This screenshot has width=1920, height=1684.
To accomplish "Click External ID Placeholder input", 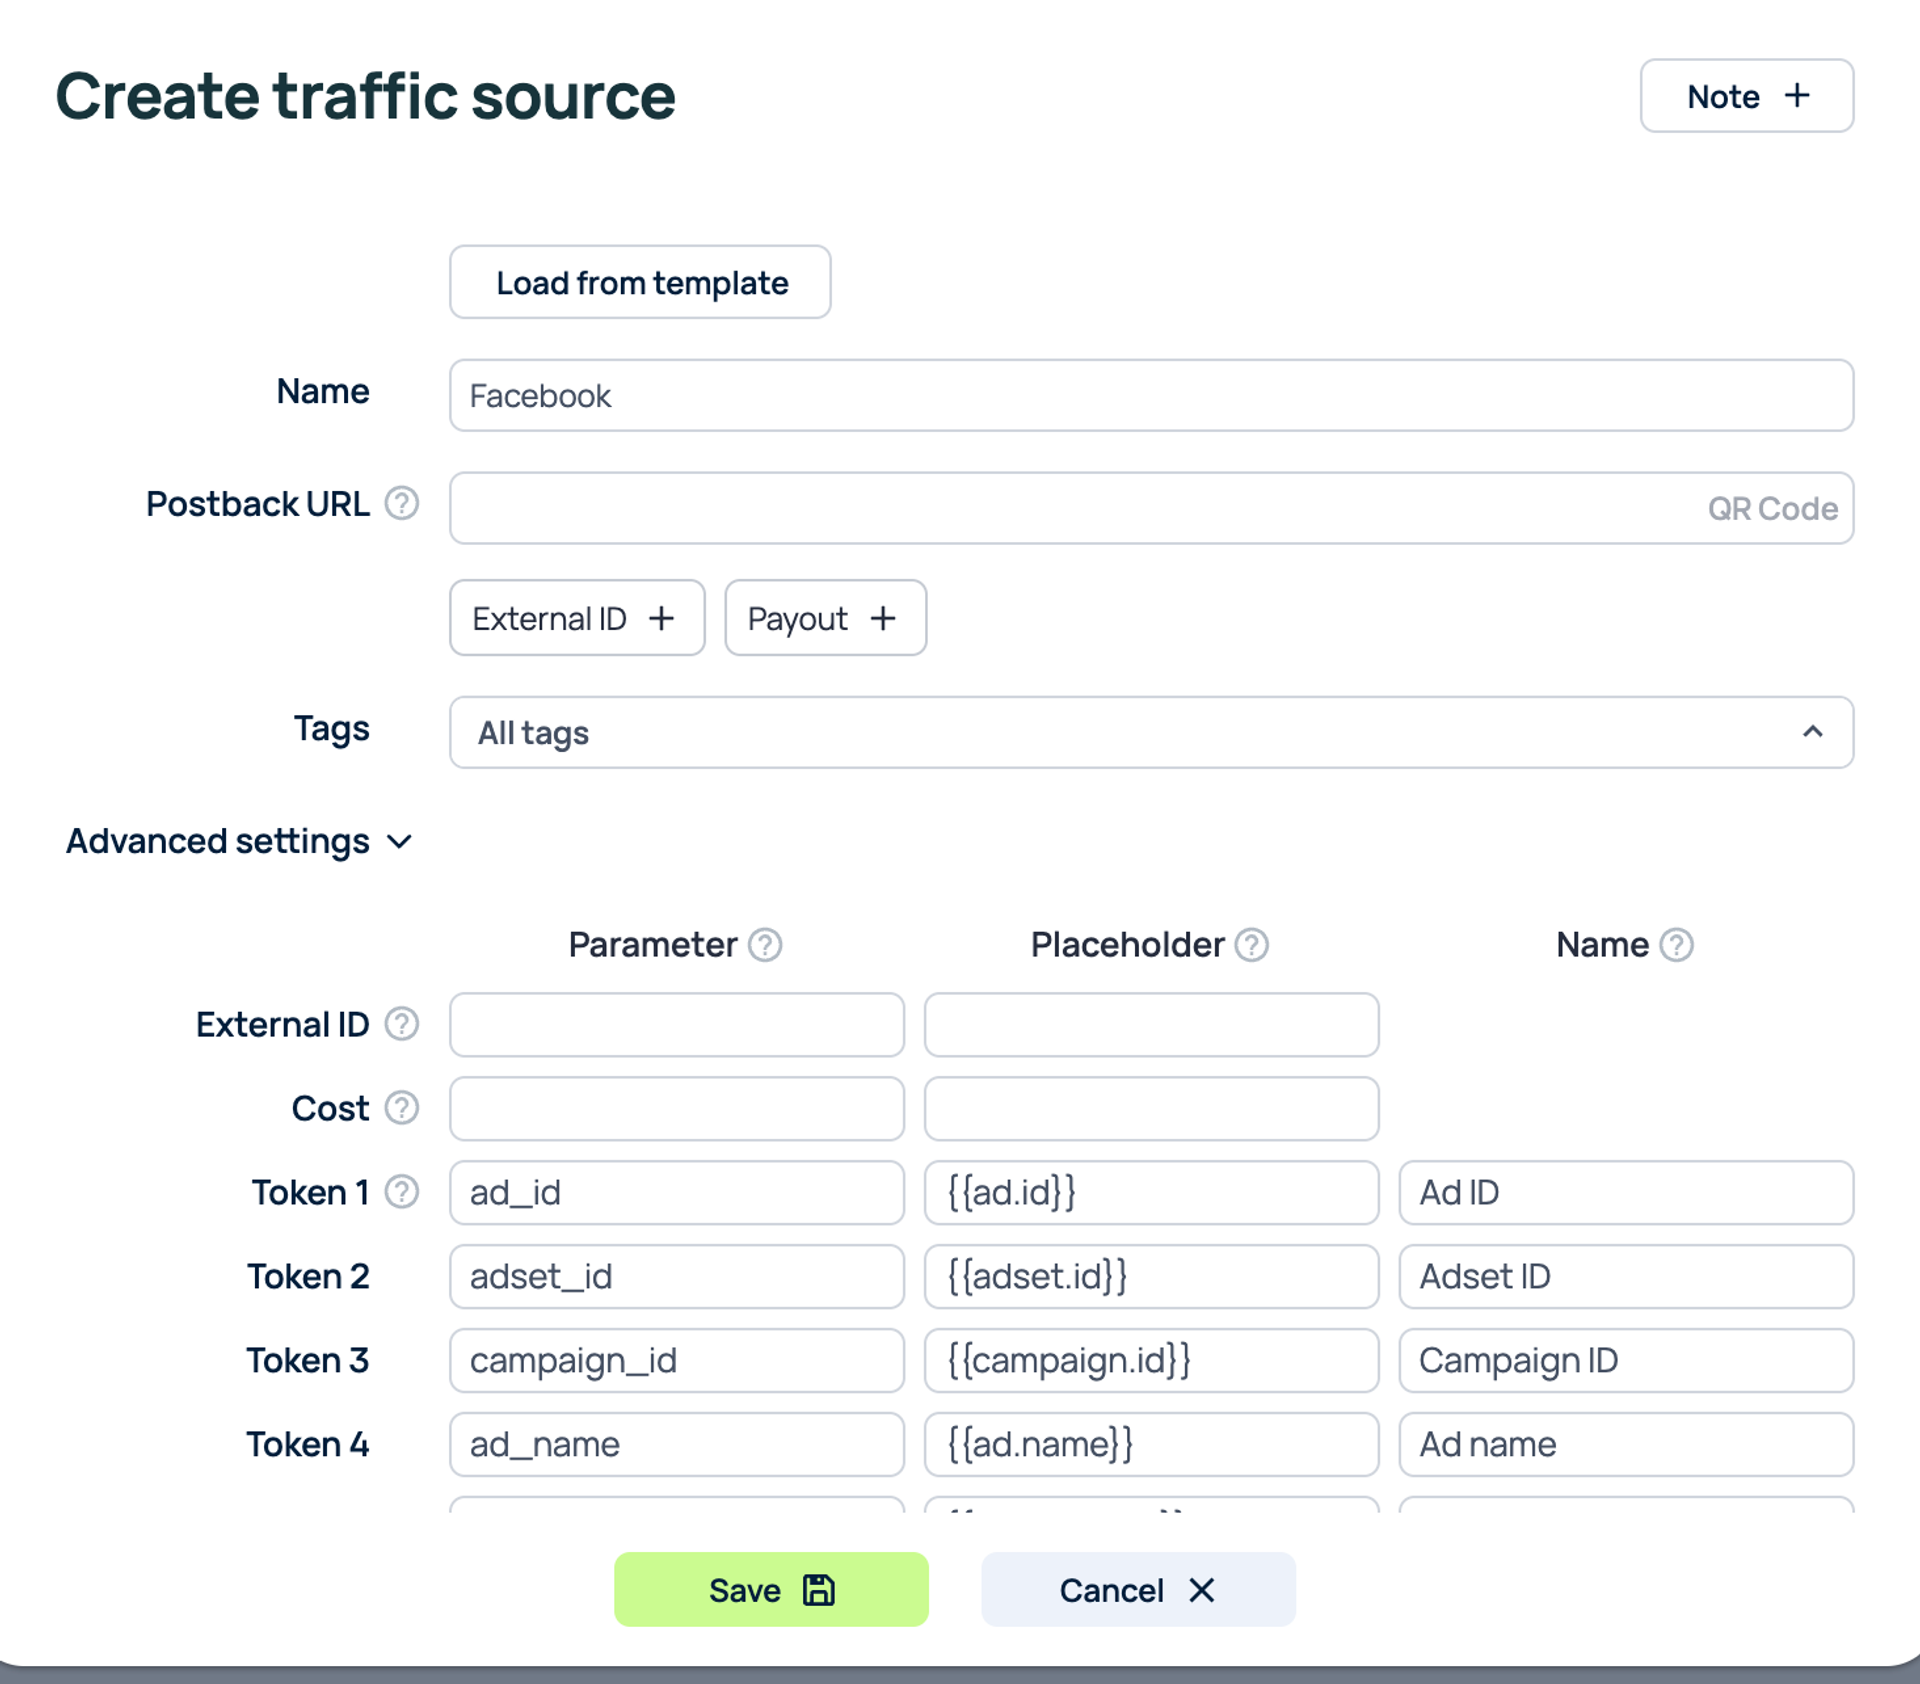I will tap(1151, 1024).
